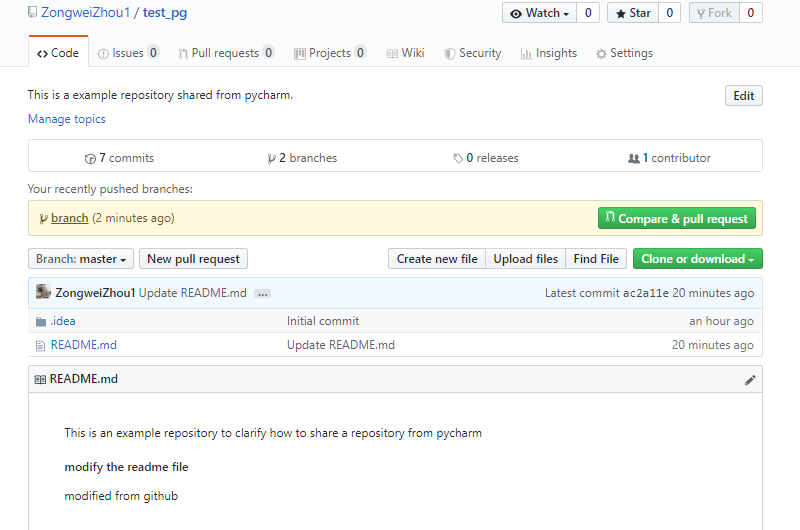The width and height of the screenshot is (800, 530).
Task: Open the 'Initial commit' message link
Action: point(323,321)
